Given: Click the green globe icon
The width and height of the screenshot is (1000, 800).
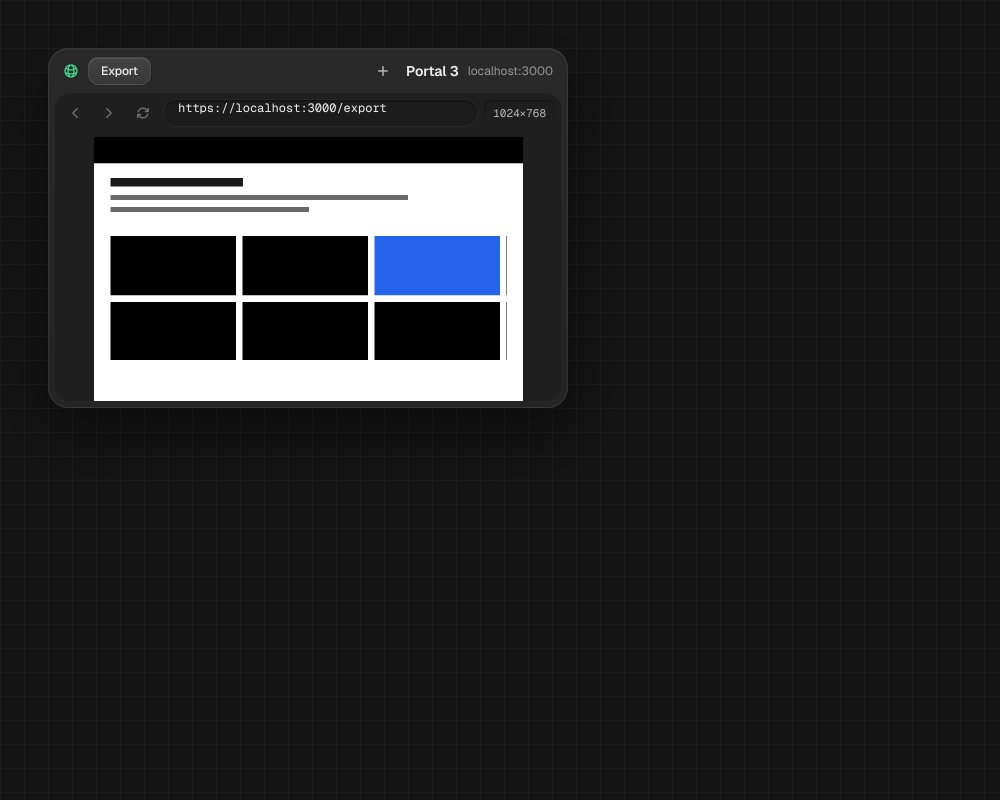Looking at the screenshot, I should [x=71, y=71].
